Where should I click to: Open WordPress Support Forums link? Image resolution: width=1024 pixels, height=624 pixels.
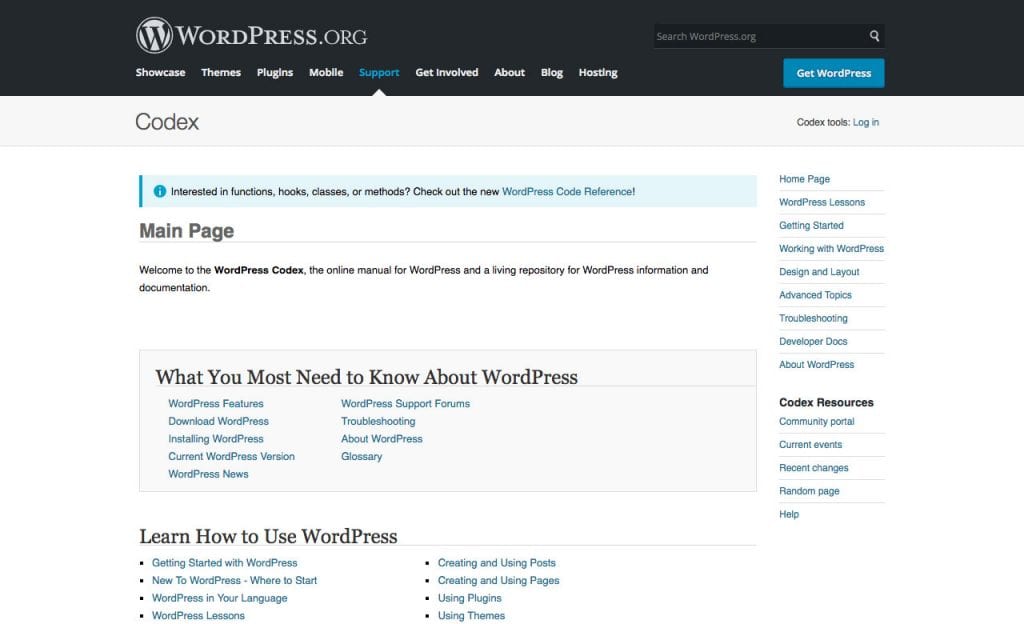point(405,403)
